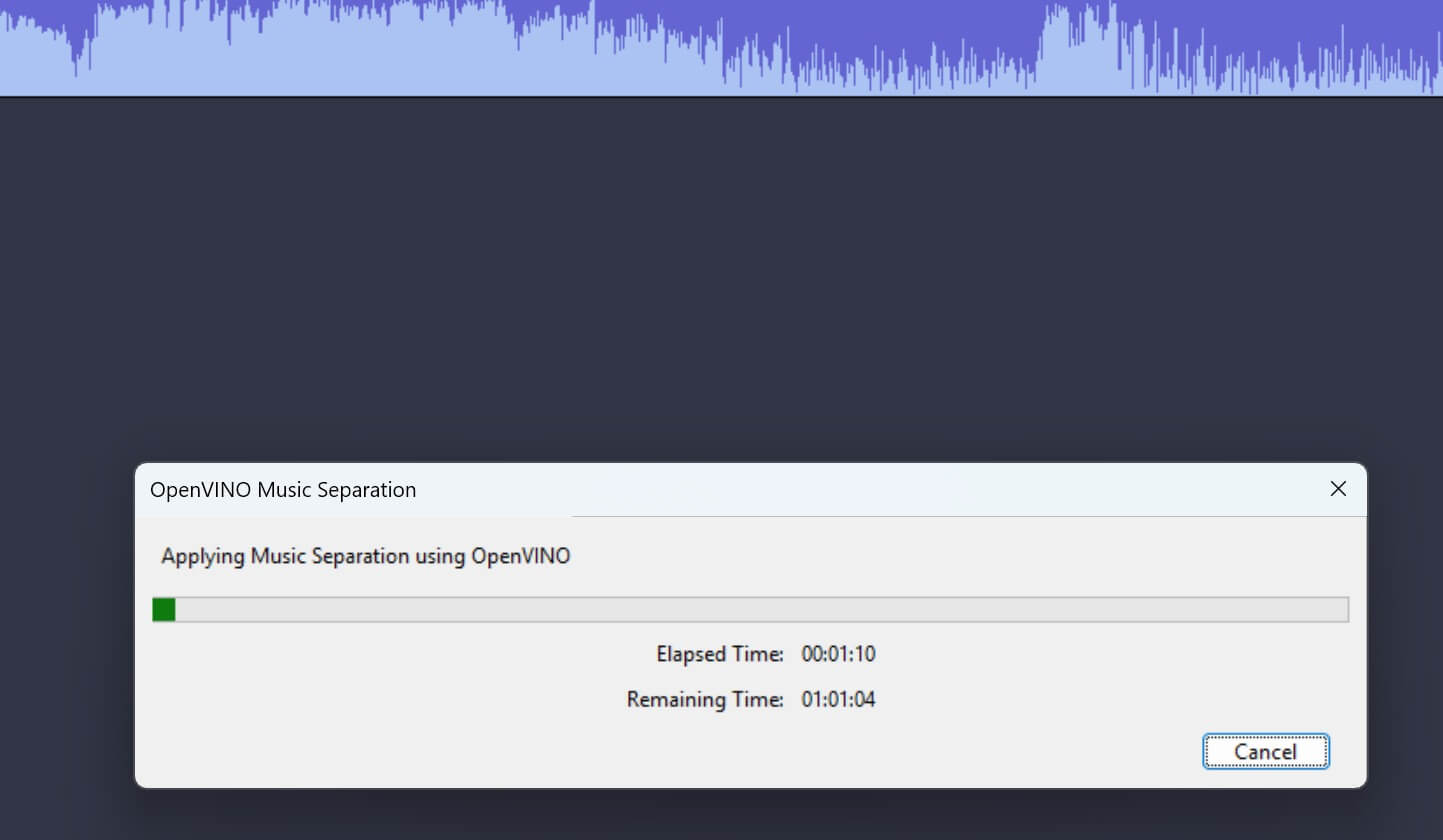Select the elapsed time value 00:01:10

838,655
